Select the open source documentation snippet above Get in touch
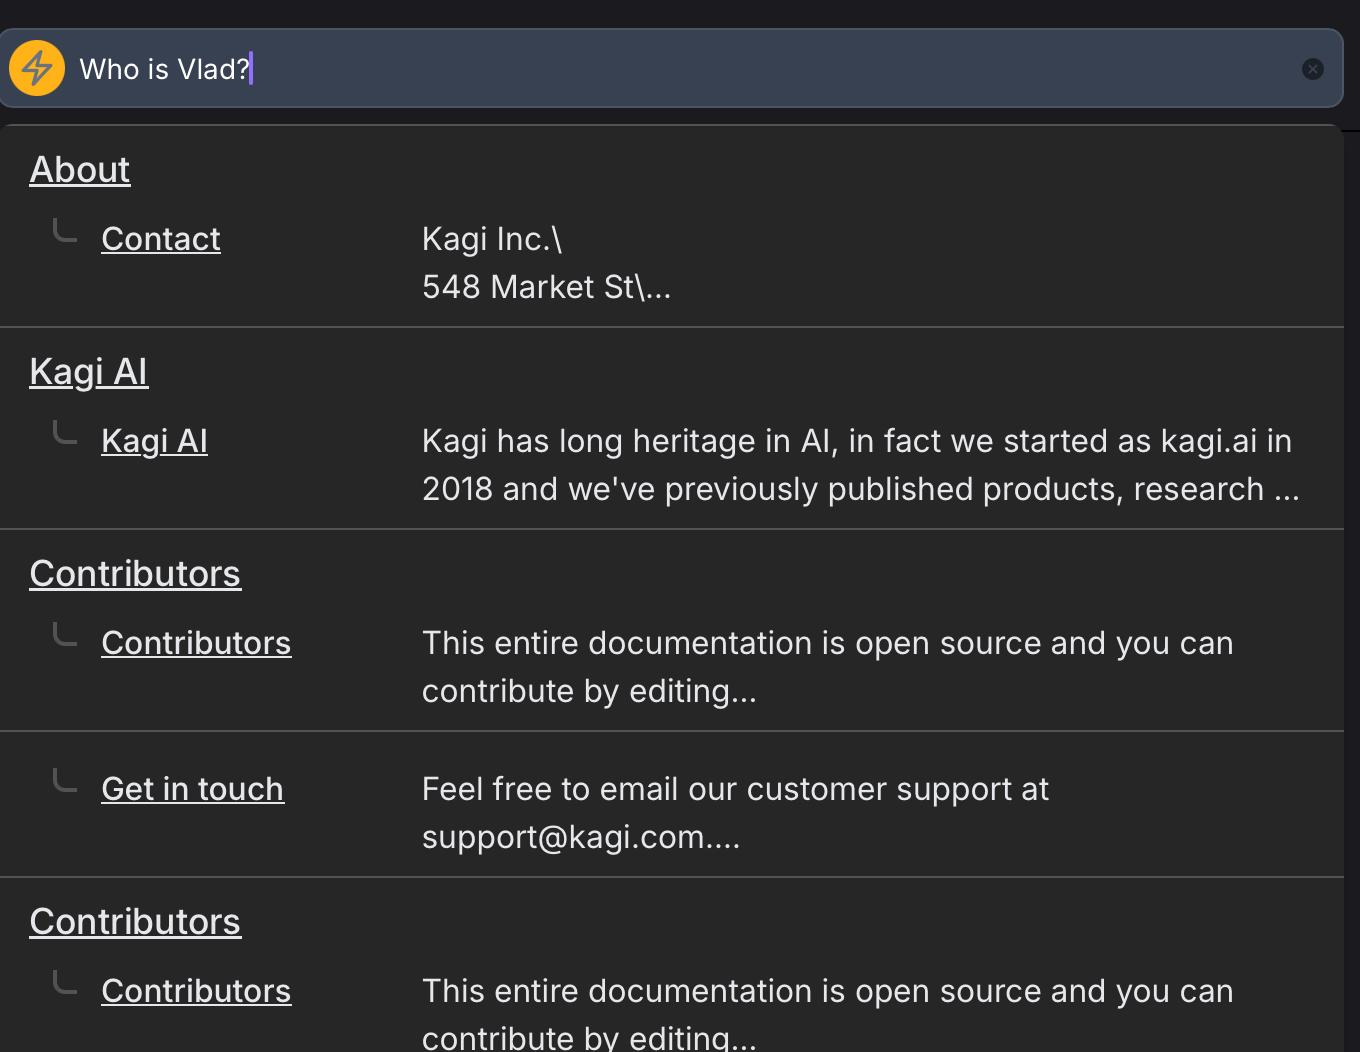This screenshot has height=1052, width=1360. (x=827, y=667)
